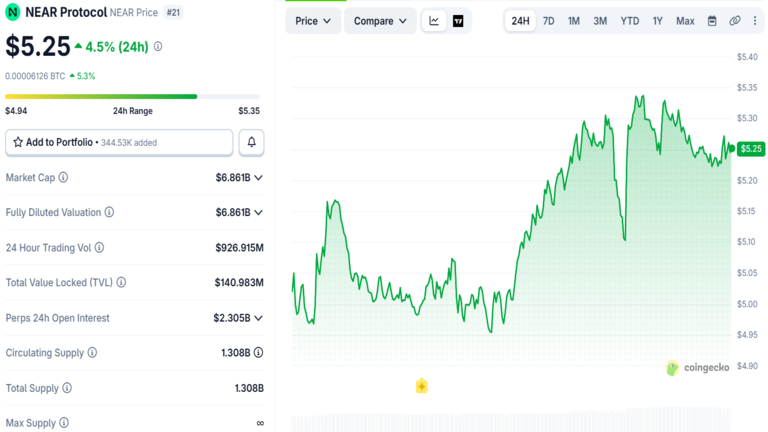Click the #21 rank badge
Image resolution: width=768 pixels, height=432 pixels.
pos(173,12)
